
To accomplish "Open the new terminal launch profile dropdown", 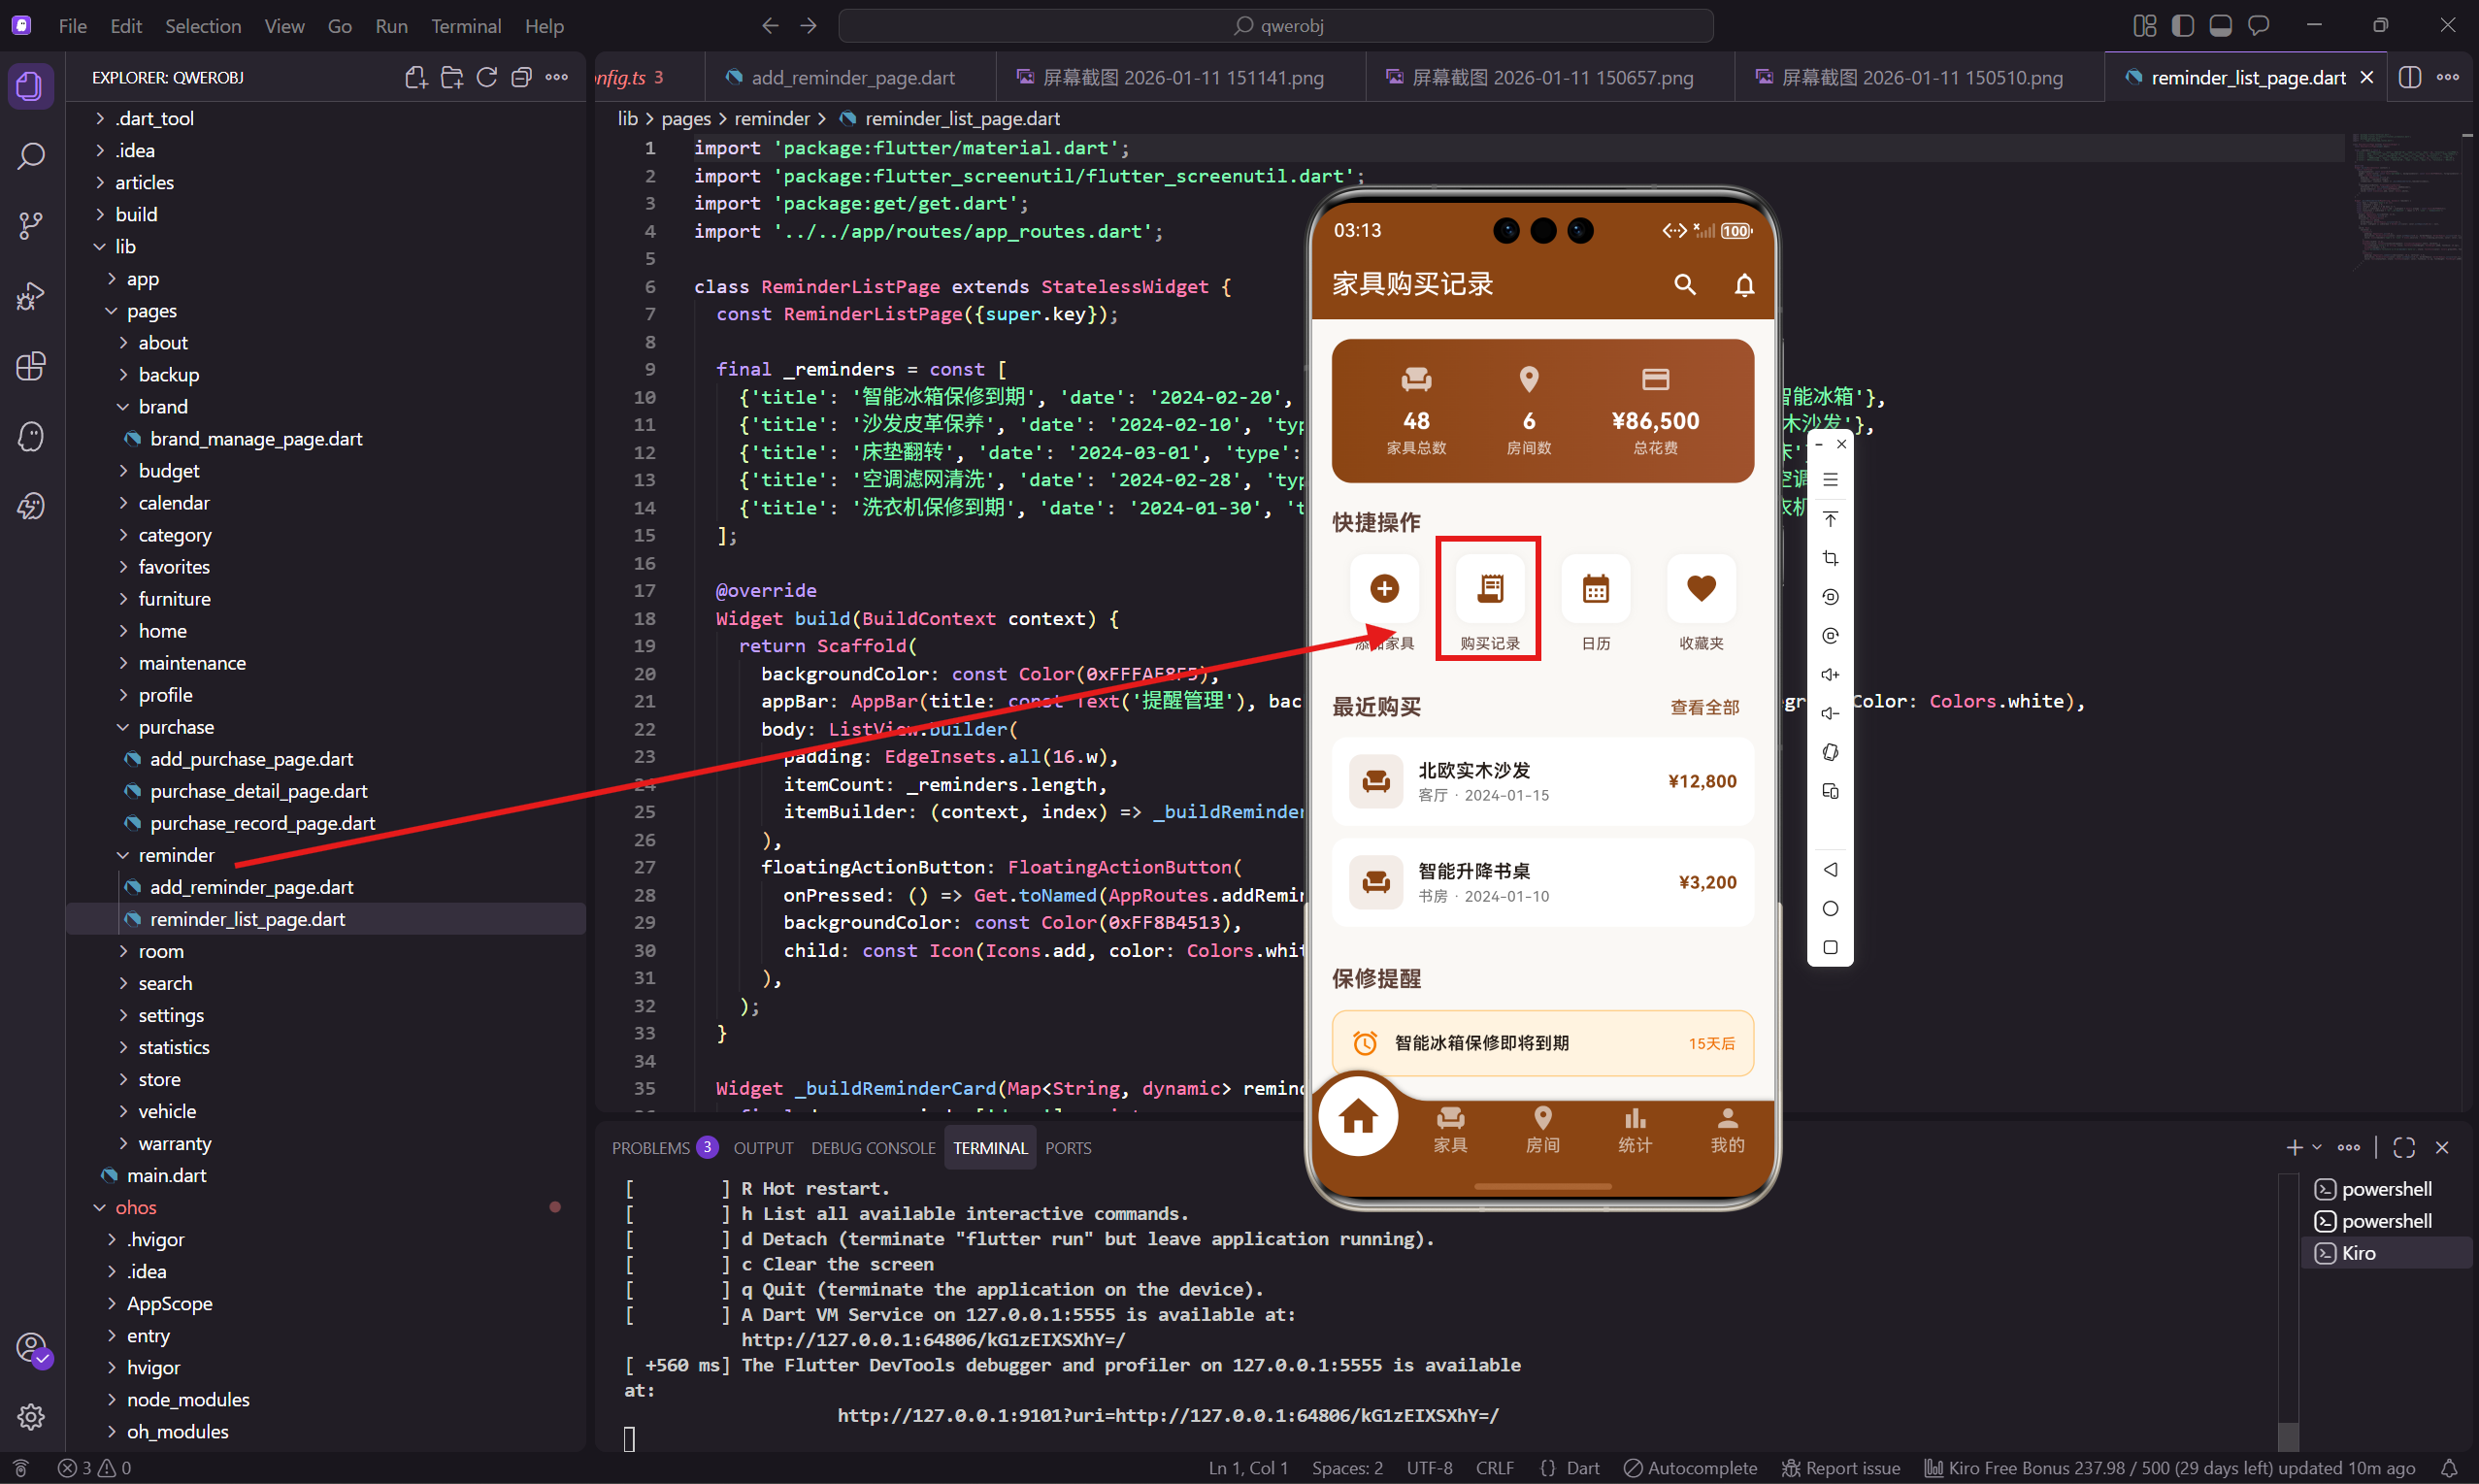I will (2317, 1148).
